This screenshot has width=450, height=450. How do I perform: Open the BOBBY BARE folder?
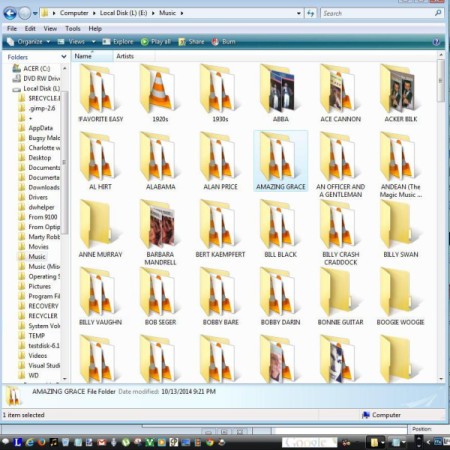[220, 297]
